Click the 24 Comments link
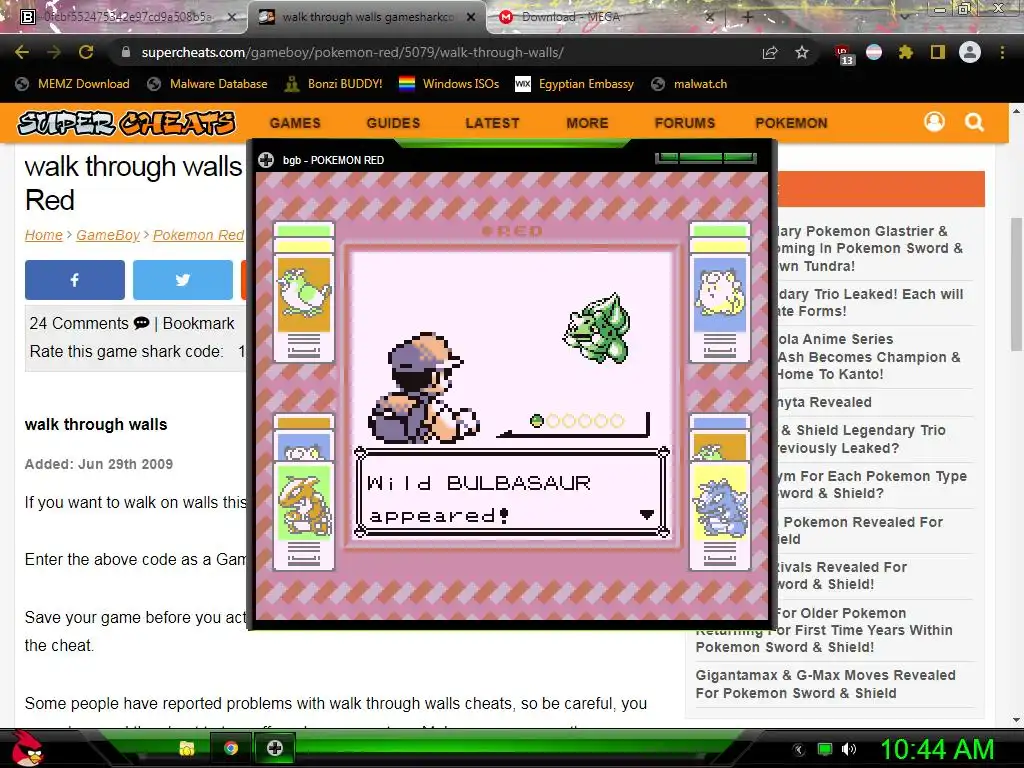The image size is (1024, 768). pyautogui.click(x=78, y=323)
